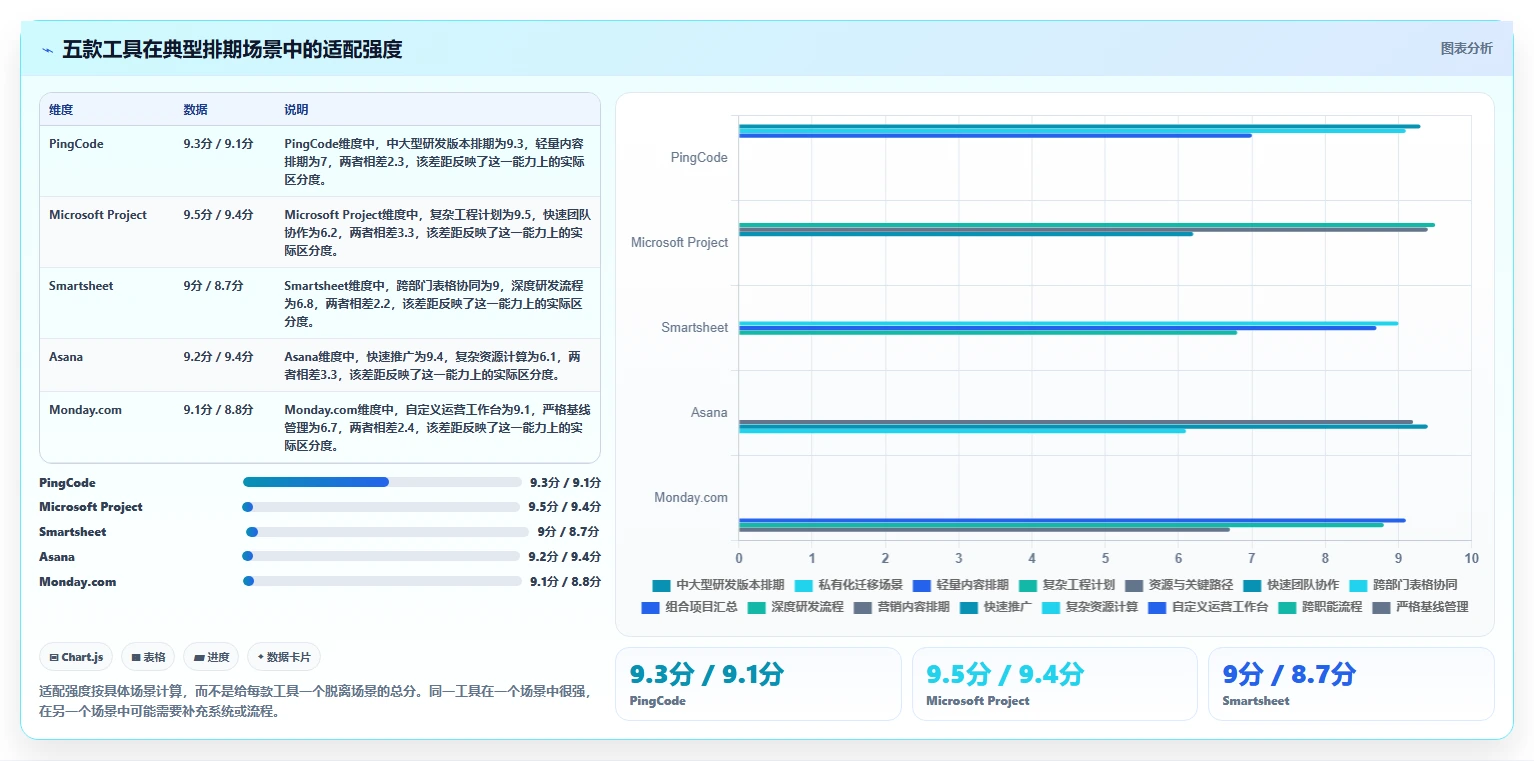The width and height of the screenshot is (1534, 761).
Task: Open the Smartsheet 9分 / 8.7分 data card
Action: point(1351,684)
